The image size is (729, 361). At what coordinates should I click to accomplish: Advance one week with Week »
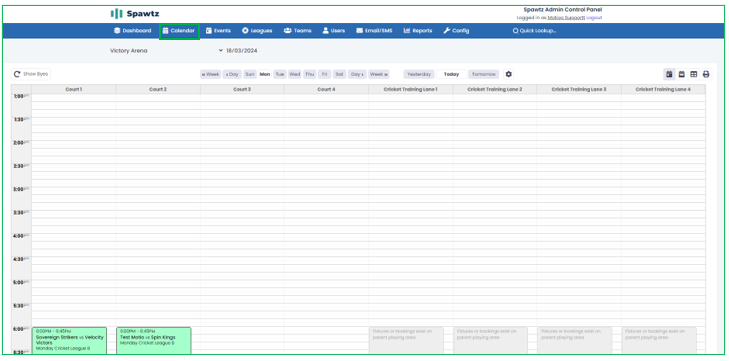[x=379, y=74]
